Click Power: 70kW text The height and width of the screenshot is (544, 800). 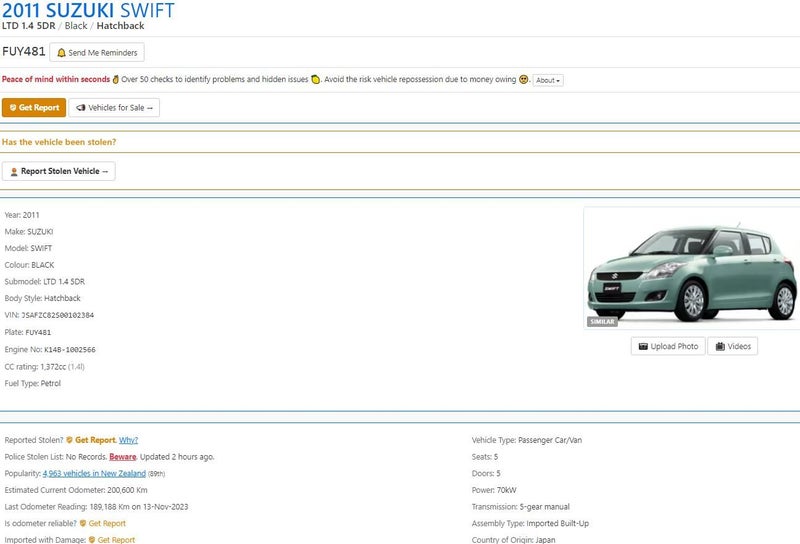pos(494,490)
